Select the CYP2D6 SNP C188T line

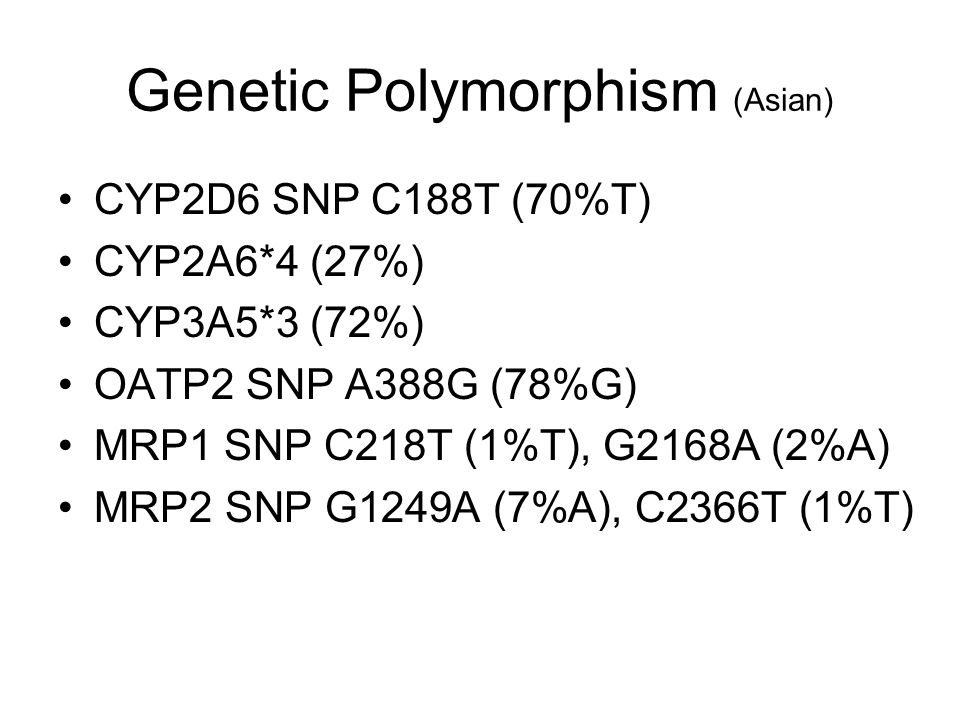[372, 200]
